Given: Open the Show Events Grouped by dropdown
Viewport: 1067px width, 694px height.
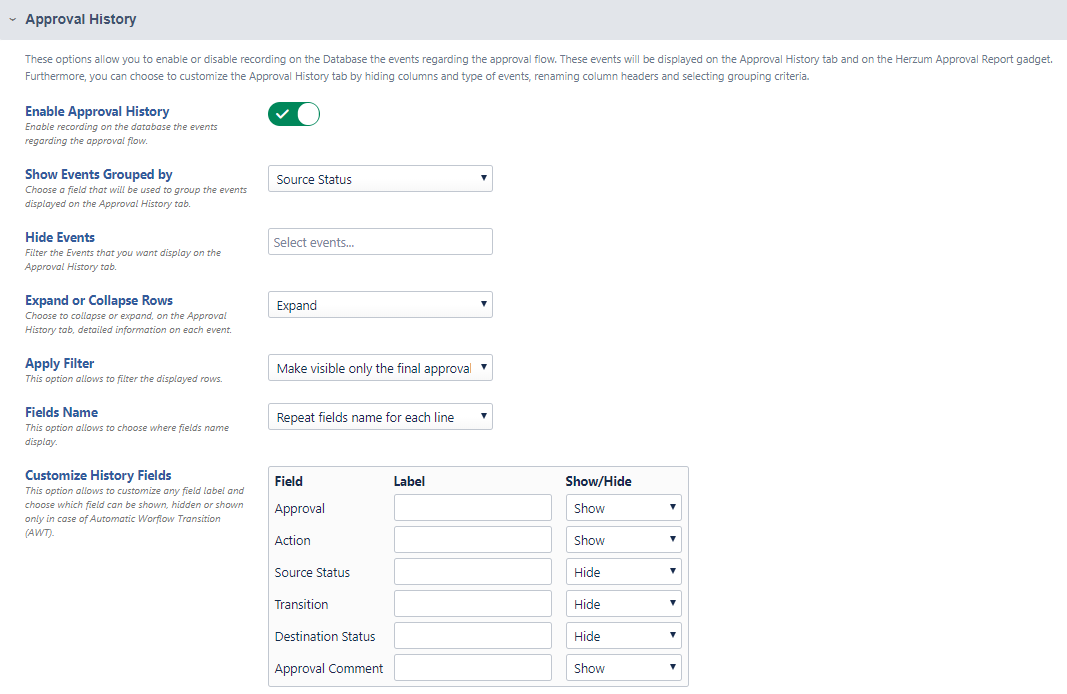Looking at the screenshot, I should pos(380,179).
